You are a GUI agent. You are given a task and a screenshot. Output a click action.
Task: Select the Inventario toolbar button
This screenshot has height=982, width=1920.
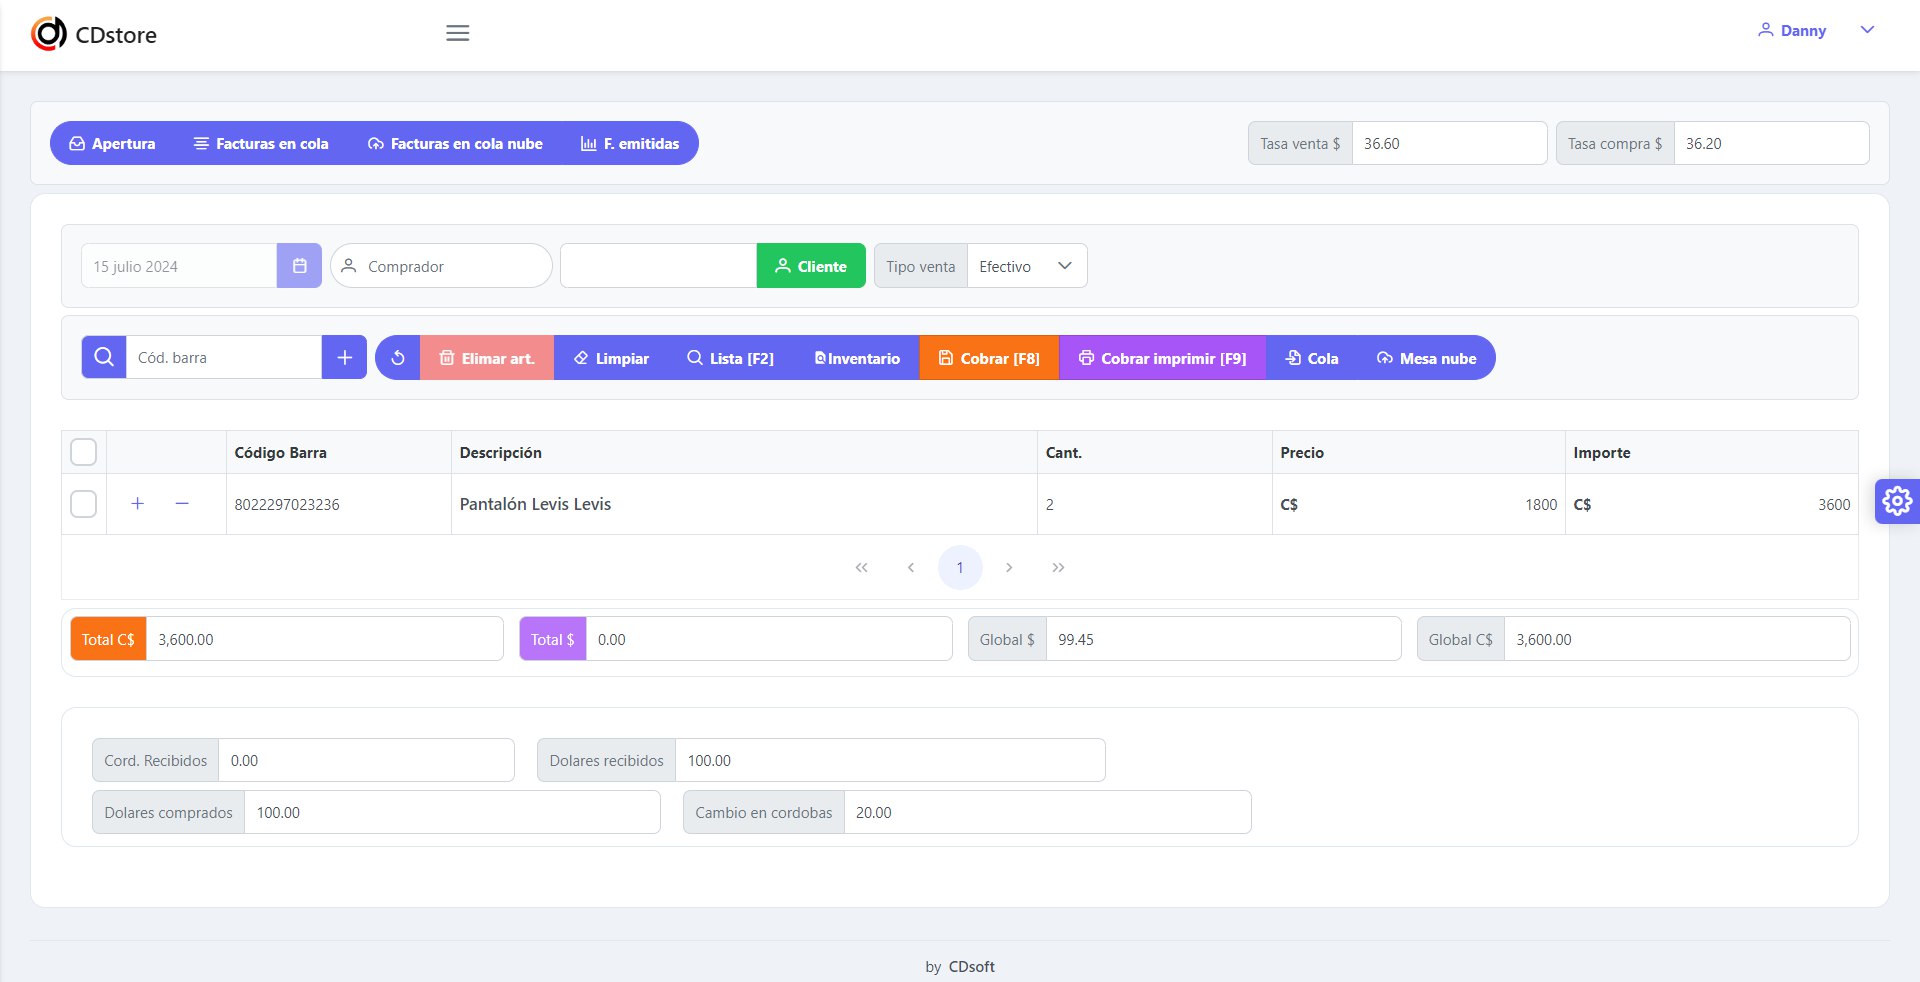coord(856,357)
